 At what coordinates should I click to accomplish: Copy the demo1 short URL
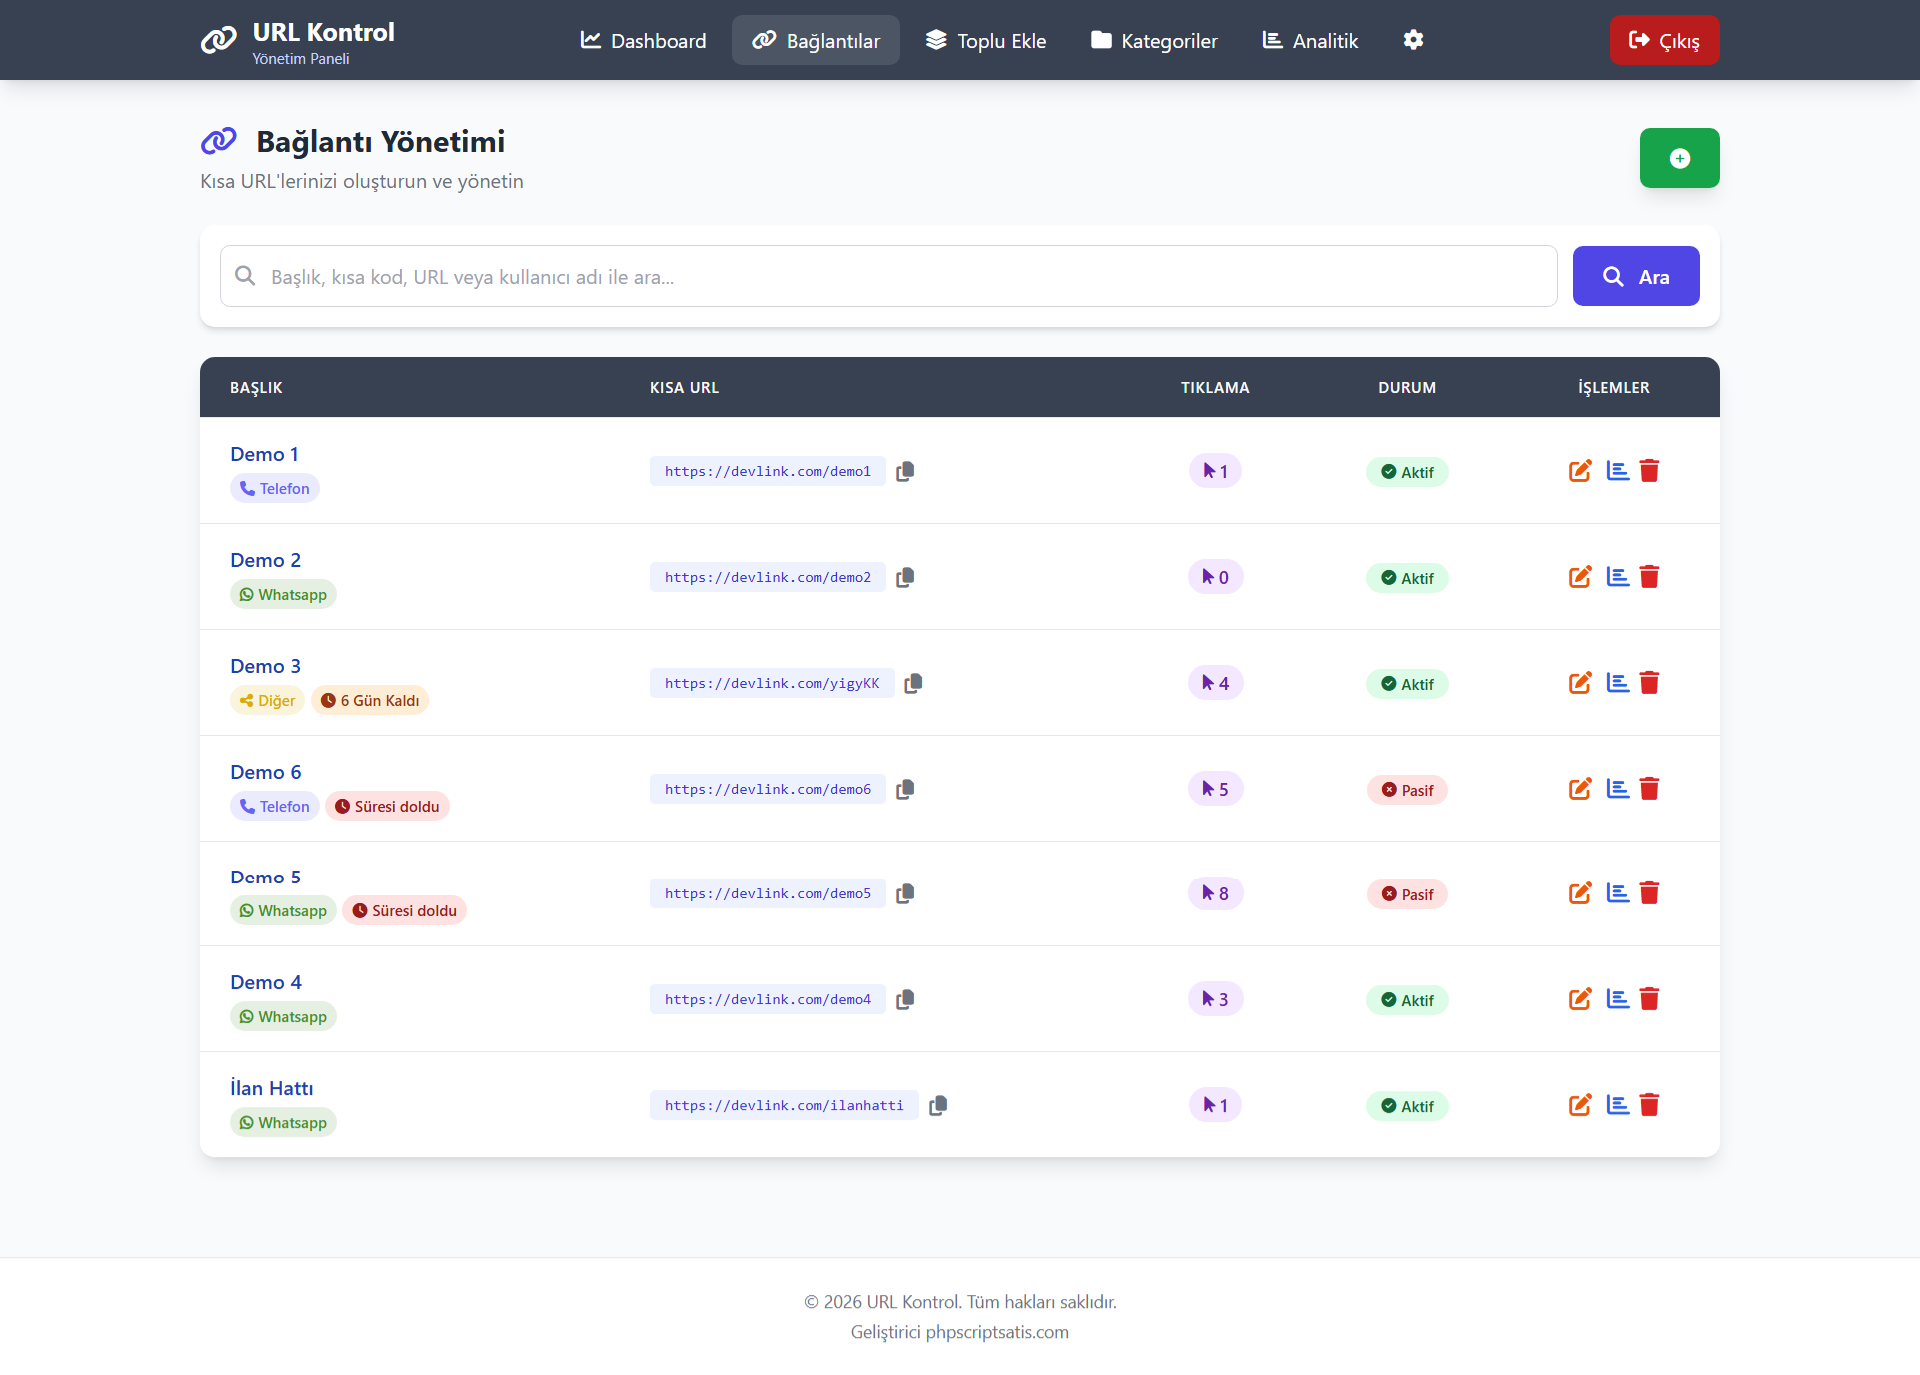tap(905, 471)
